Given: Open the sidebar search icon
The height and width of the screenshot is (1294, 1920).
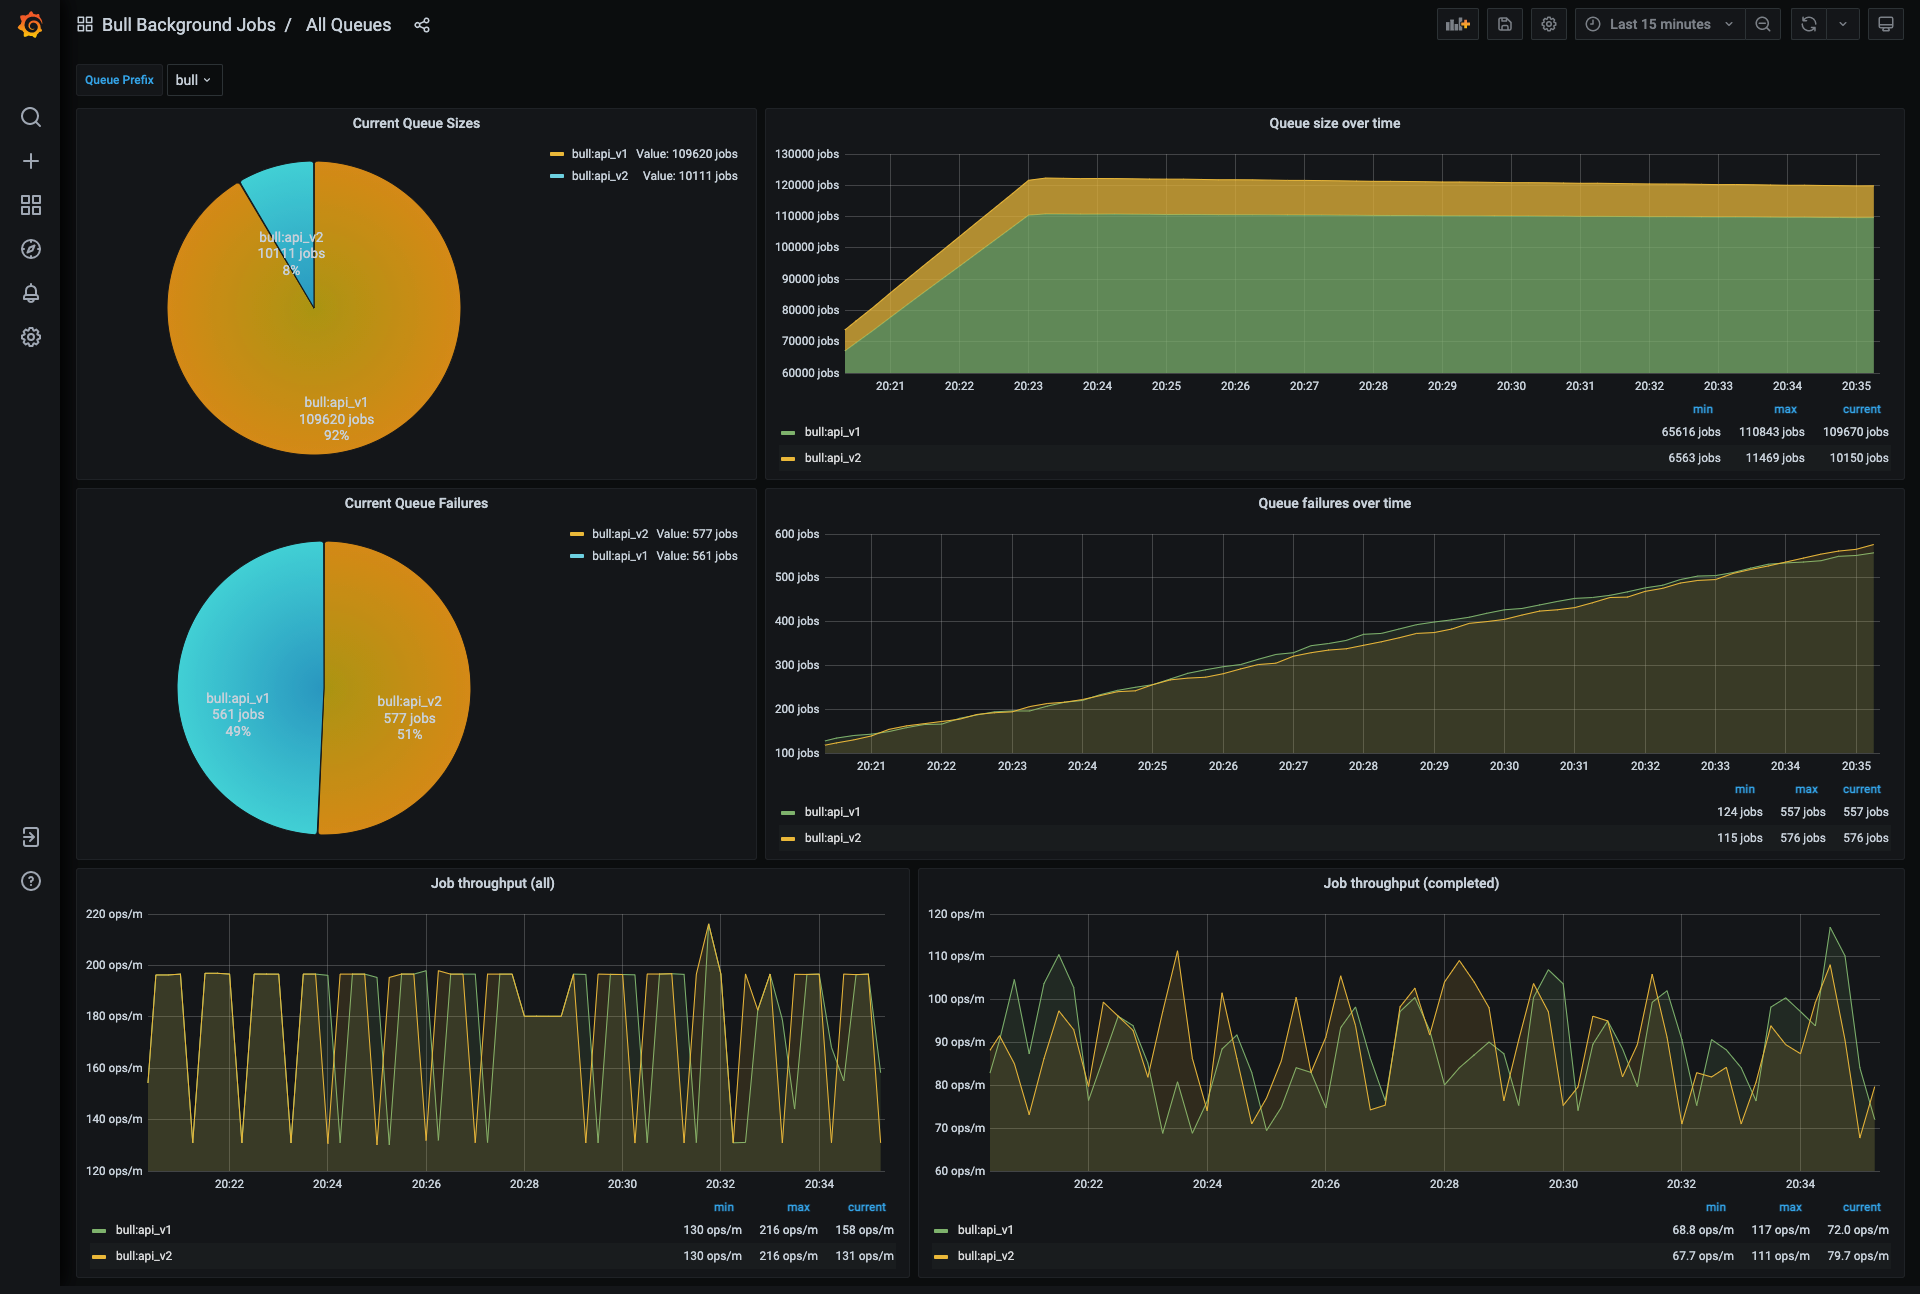Looking at the screenshot, I should click(31, 117).
